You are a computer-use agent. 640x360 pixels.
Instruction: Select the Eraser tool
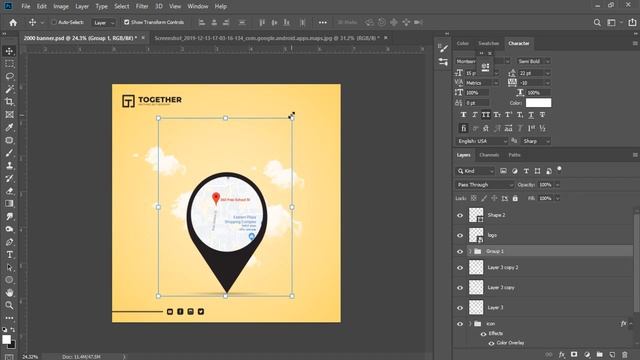coord(9,191)
